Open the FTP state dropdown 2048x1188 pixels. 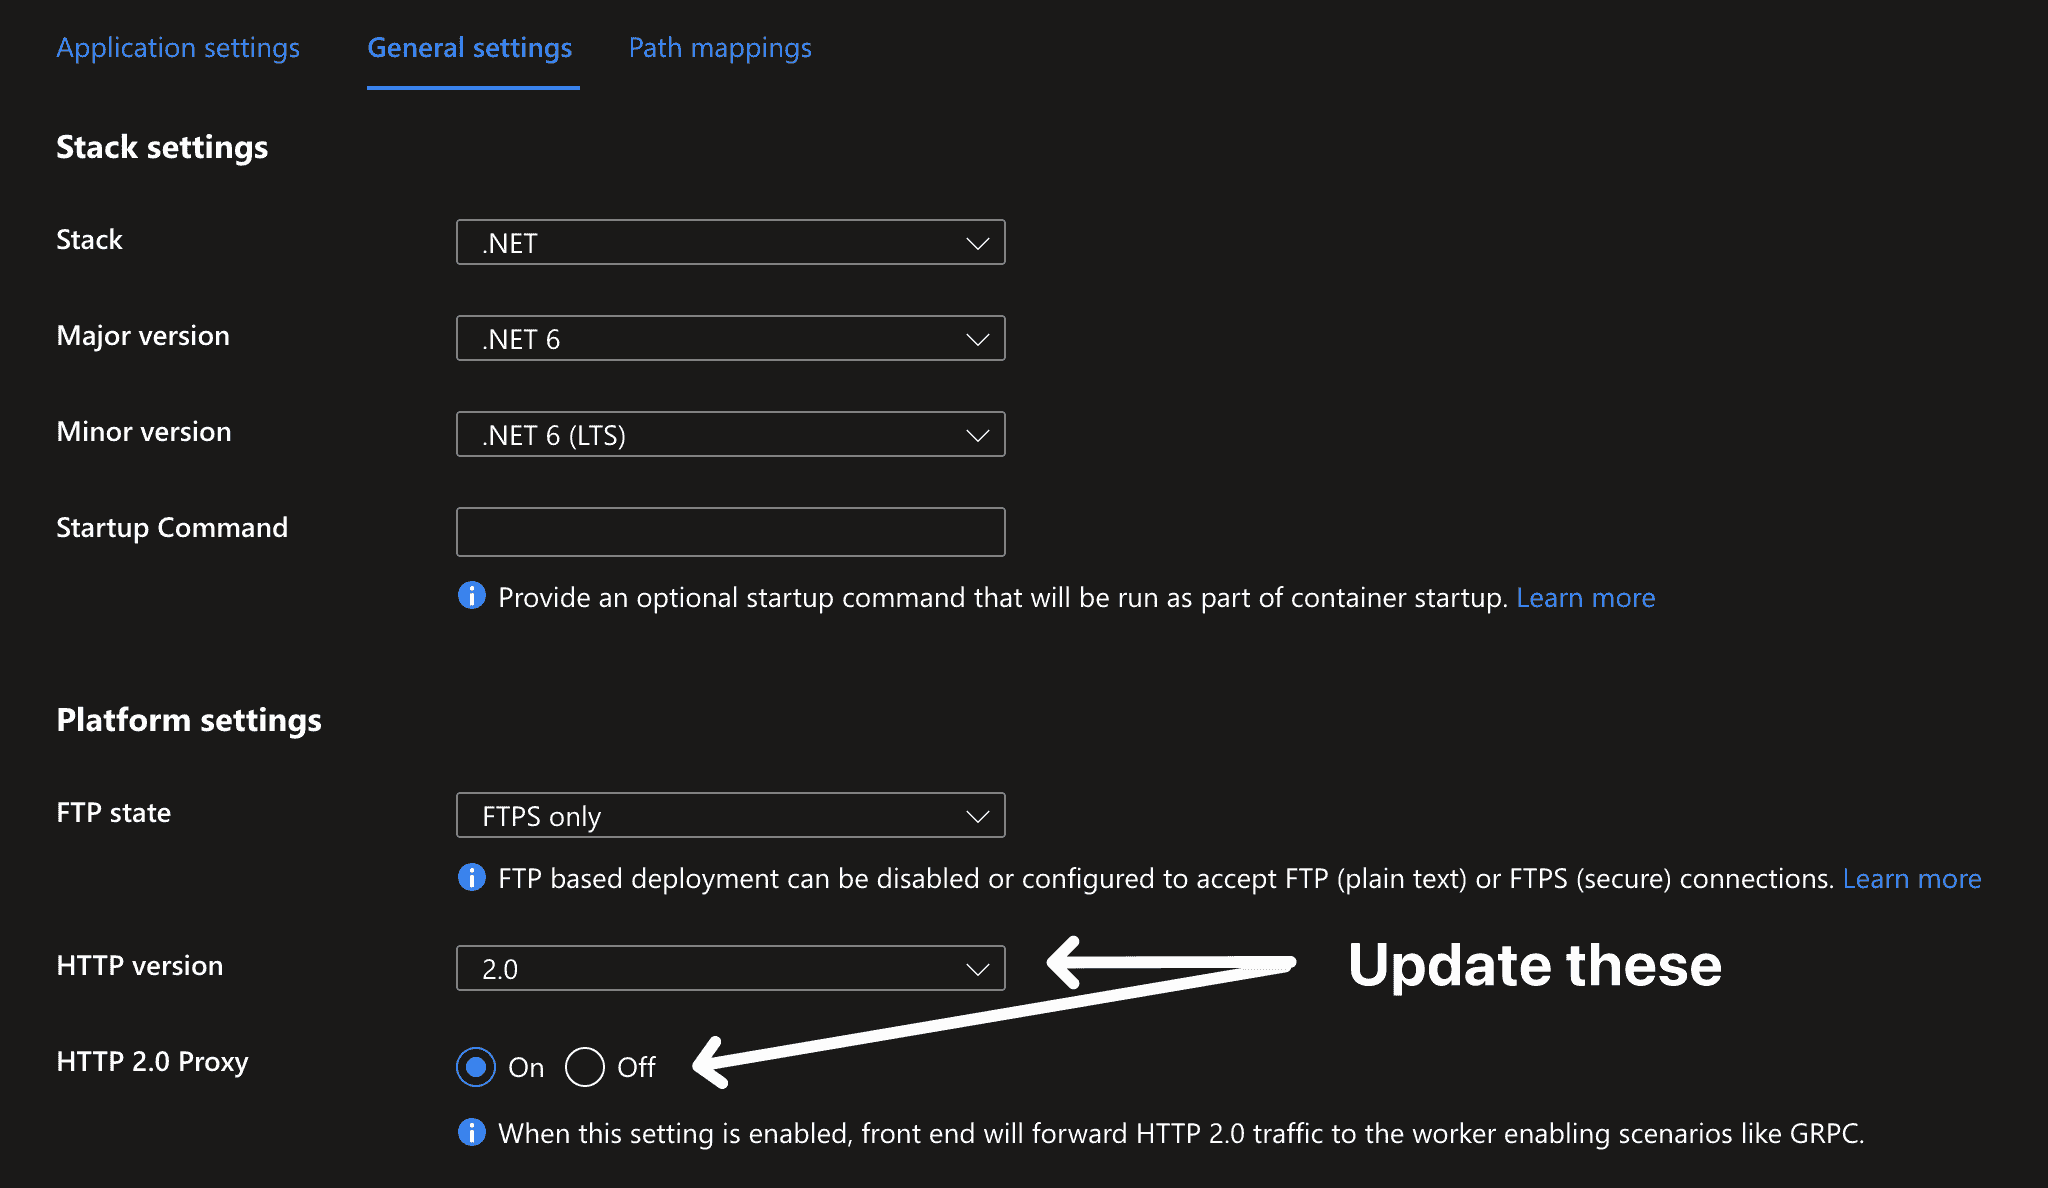click(x=730, y=816)
